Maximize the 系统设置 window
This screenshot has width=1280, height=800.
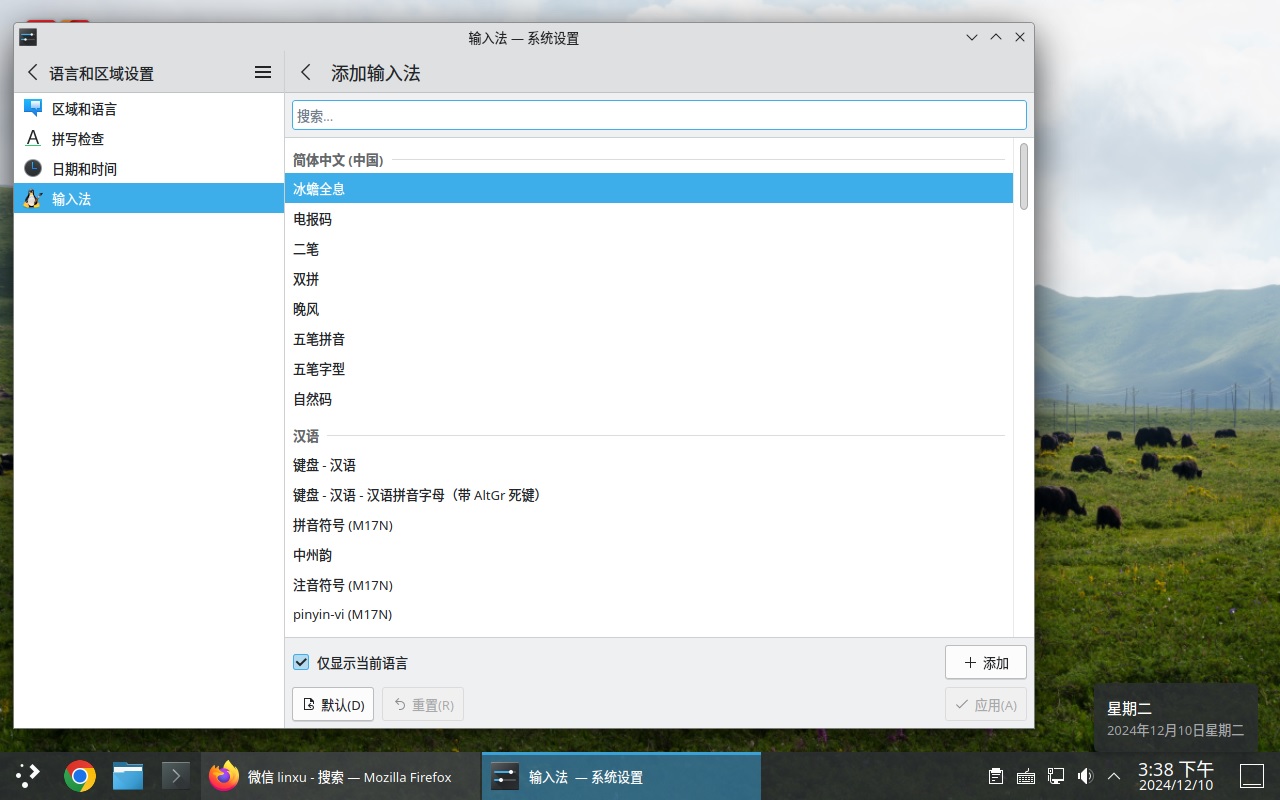(996, 37)
